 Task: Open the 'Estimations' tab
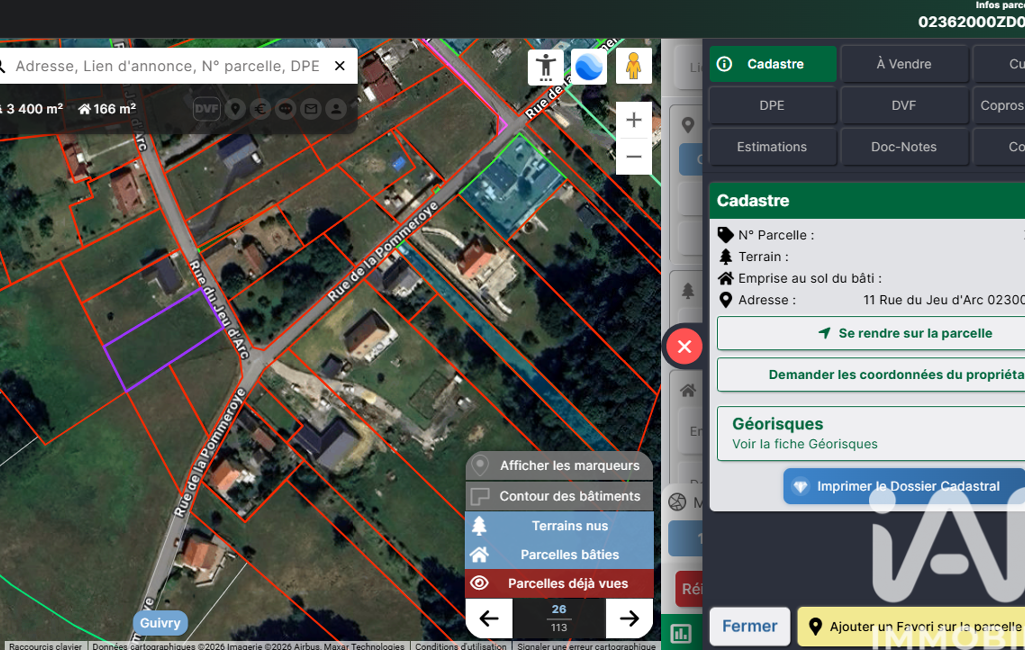click(x=771, y=147)
